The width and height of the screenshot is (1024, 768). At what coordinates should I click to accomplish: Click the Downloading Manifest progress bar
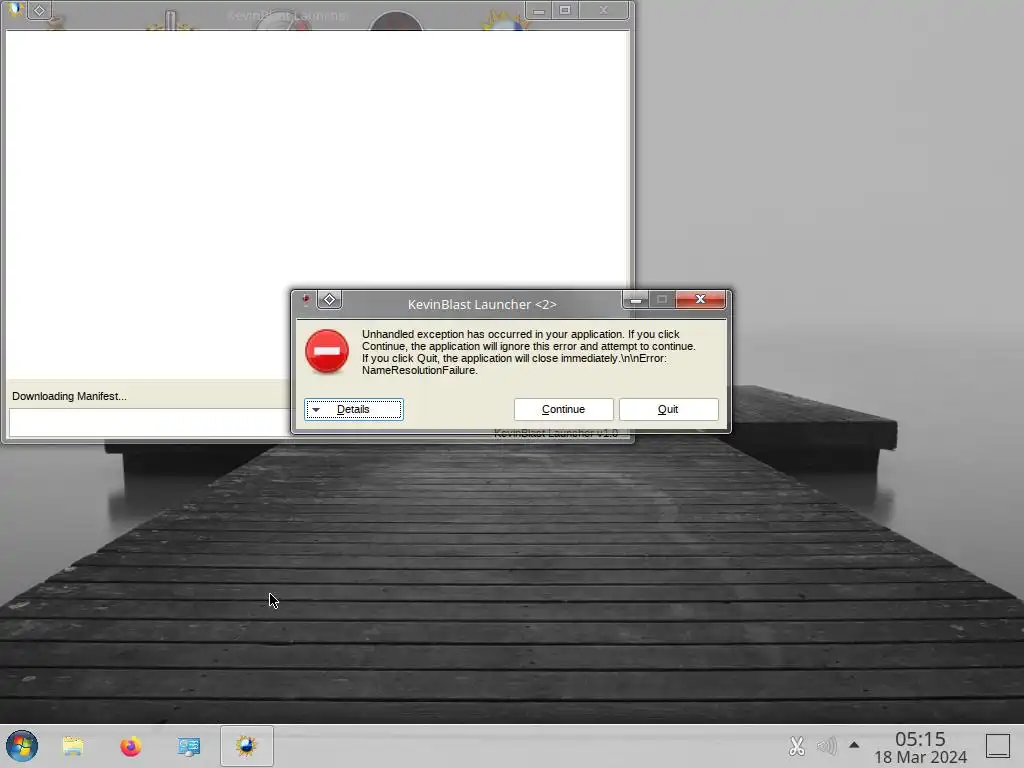click(149, 423)
